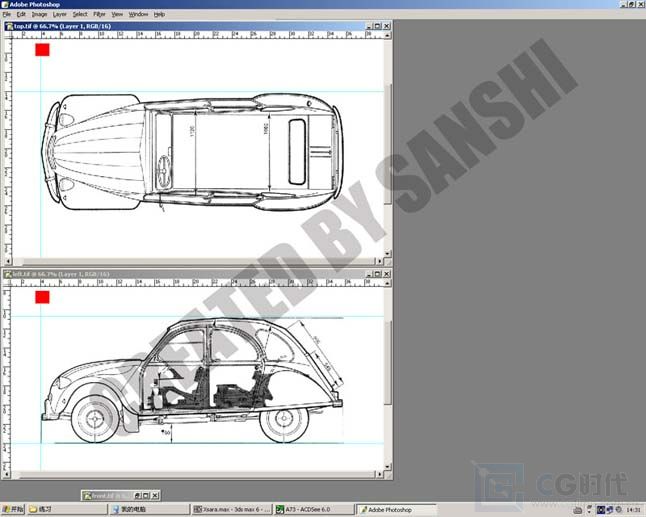
Task: Open the File menu
Action: [7, 14]
